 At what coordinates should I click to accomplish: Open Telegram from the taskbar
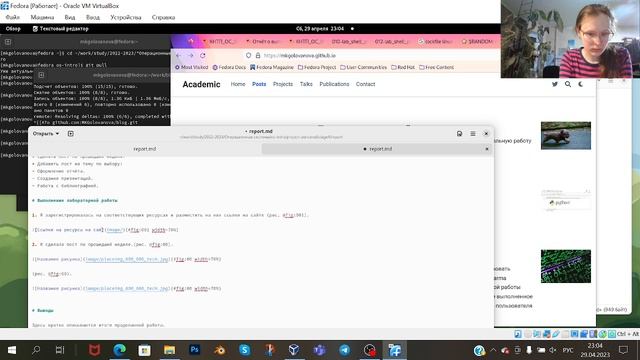click(x=344, y=350)
